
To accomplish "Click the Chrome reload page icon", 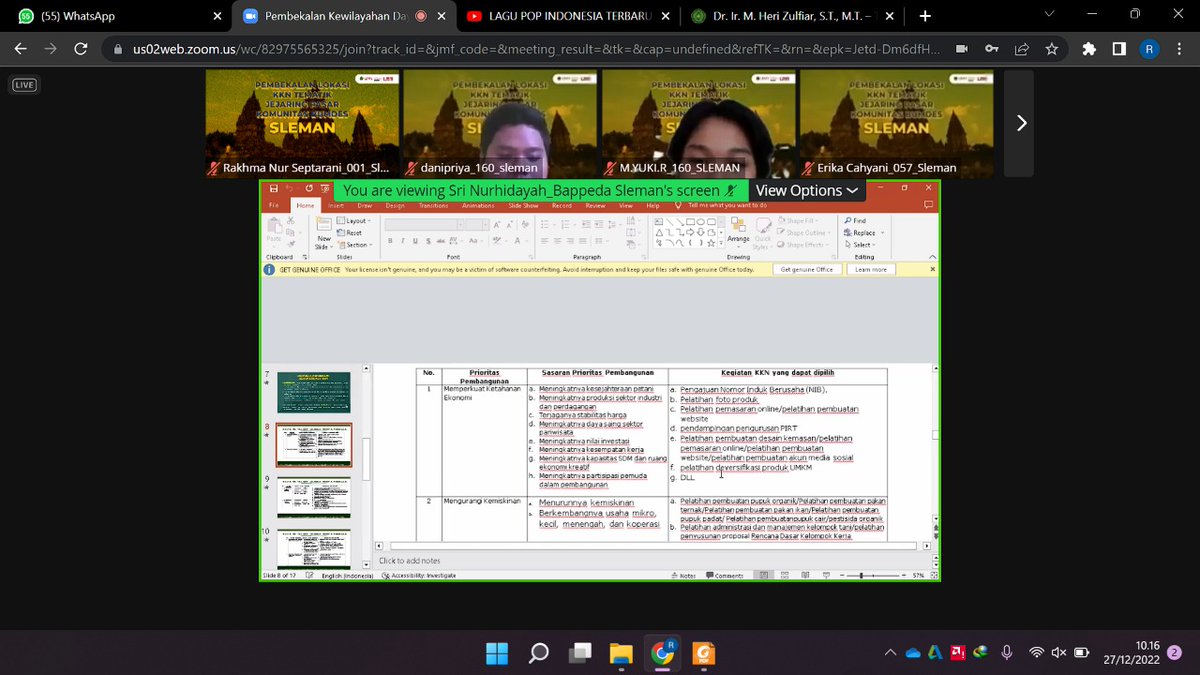I will point(80,49).
